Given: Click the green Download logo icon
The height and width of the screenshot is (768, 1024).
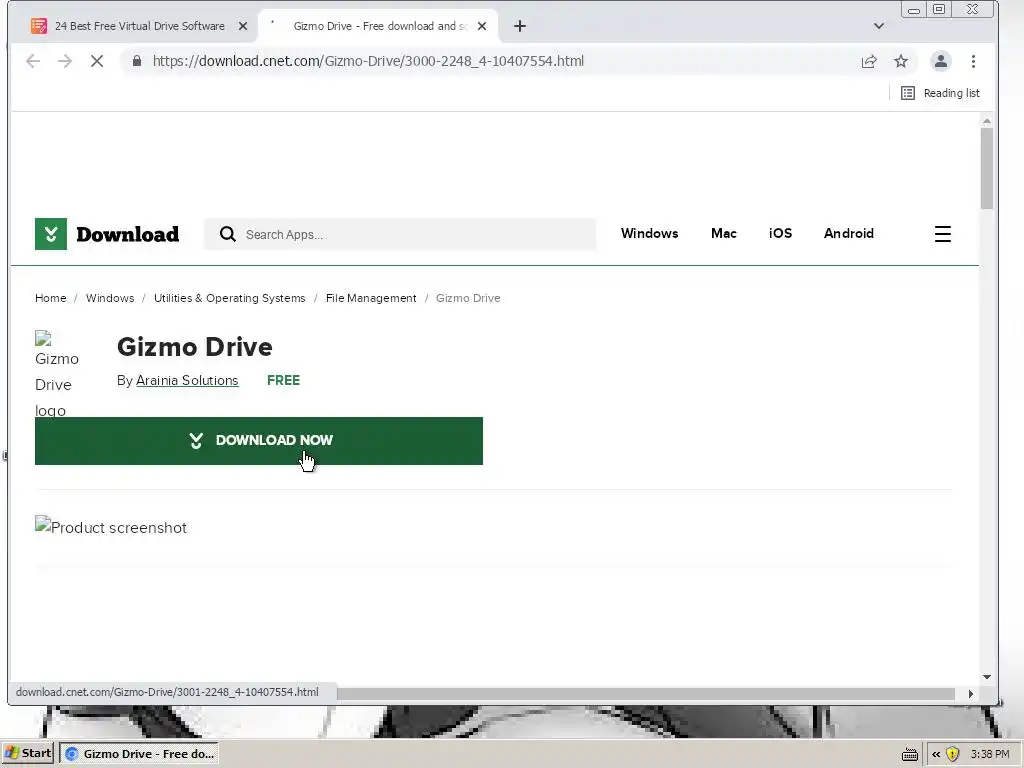Looking at the screenshot, I should [x=51, y=234].
